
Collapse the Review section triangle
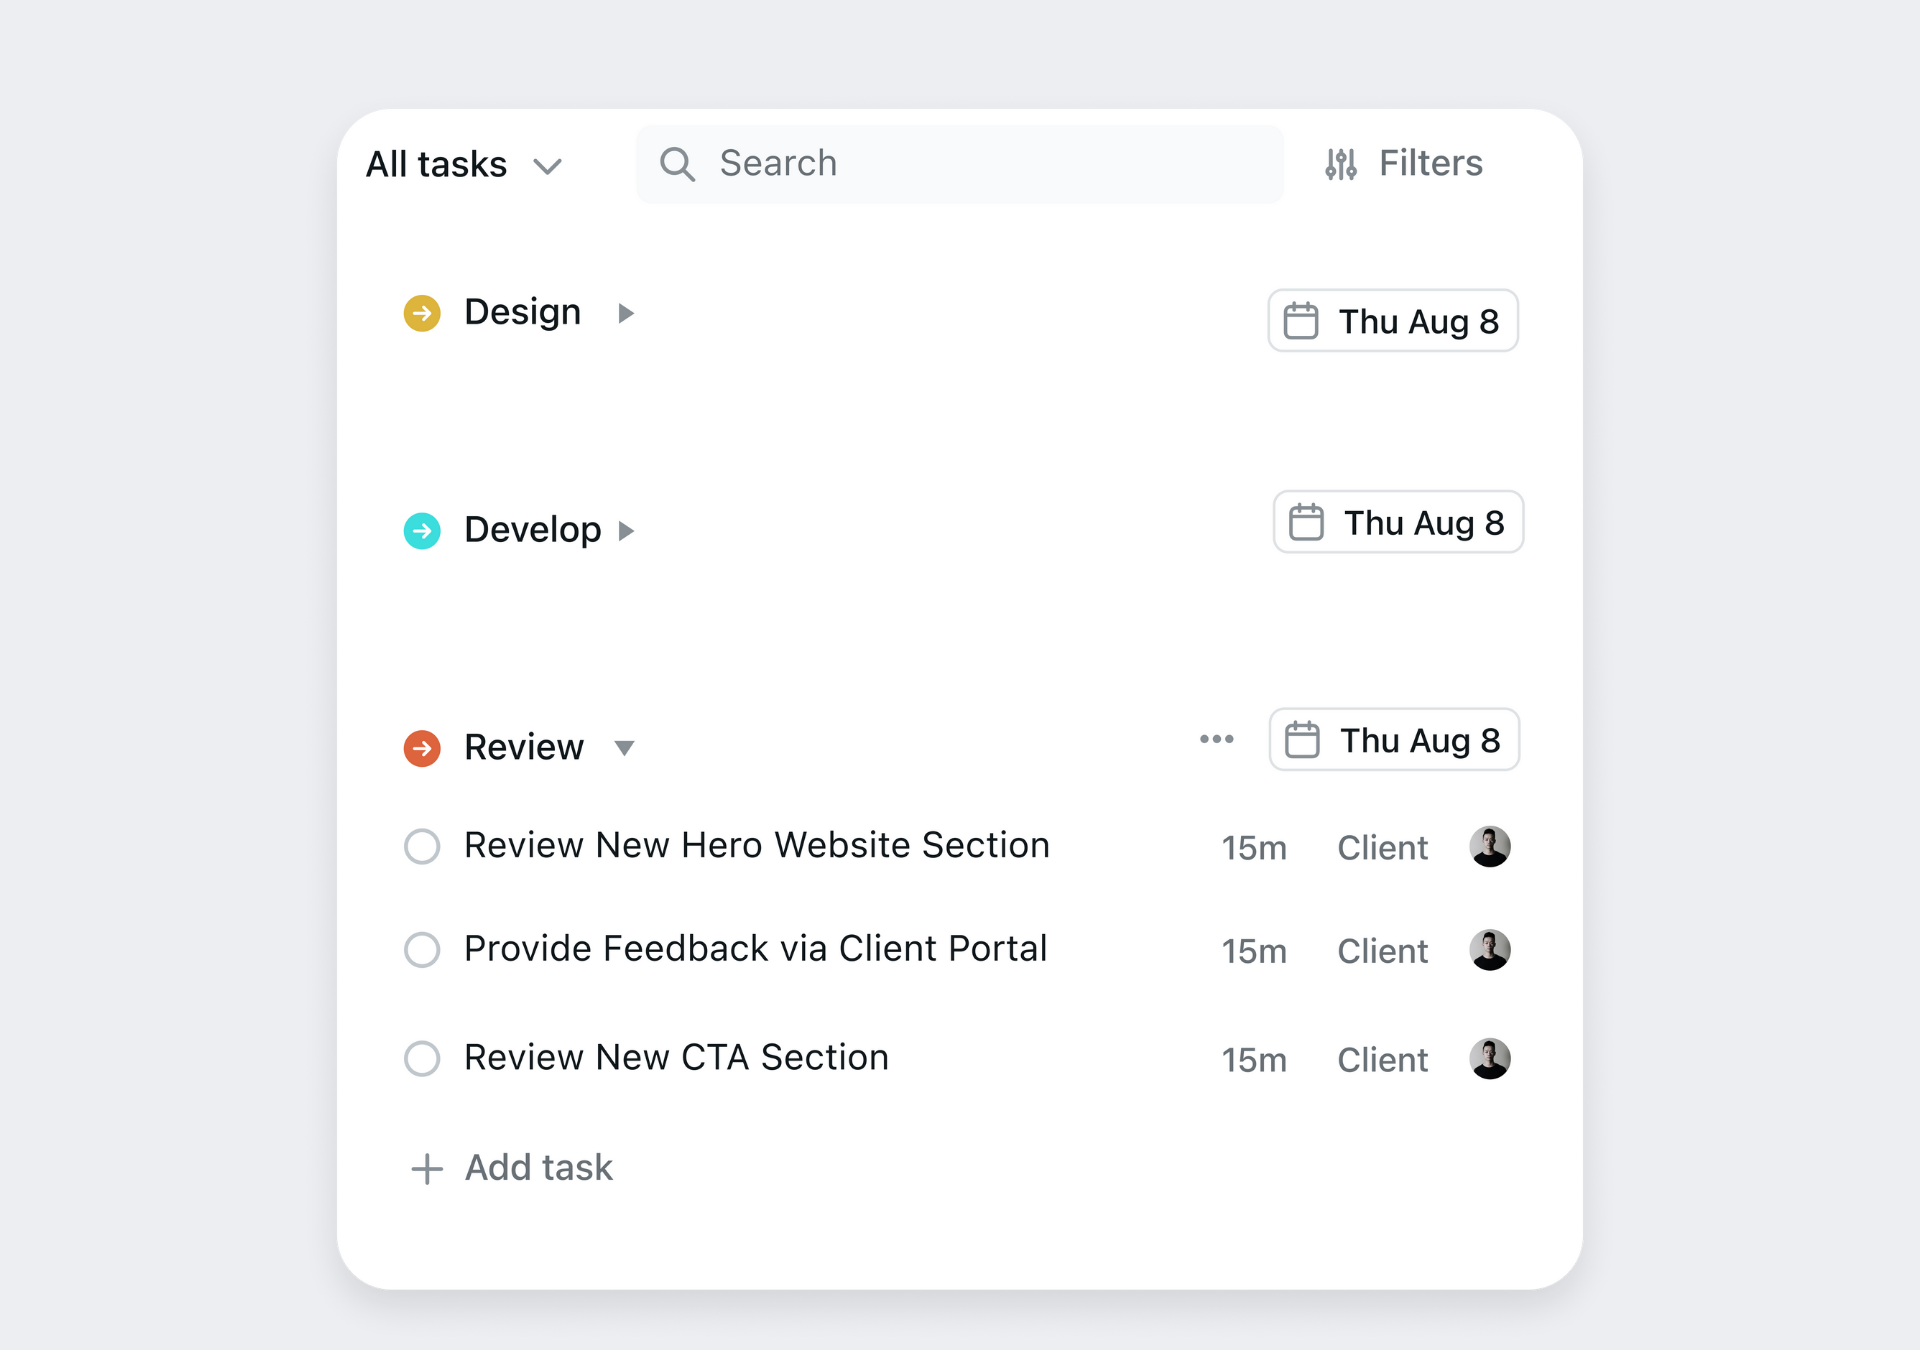click(x=624, y=748)
